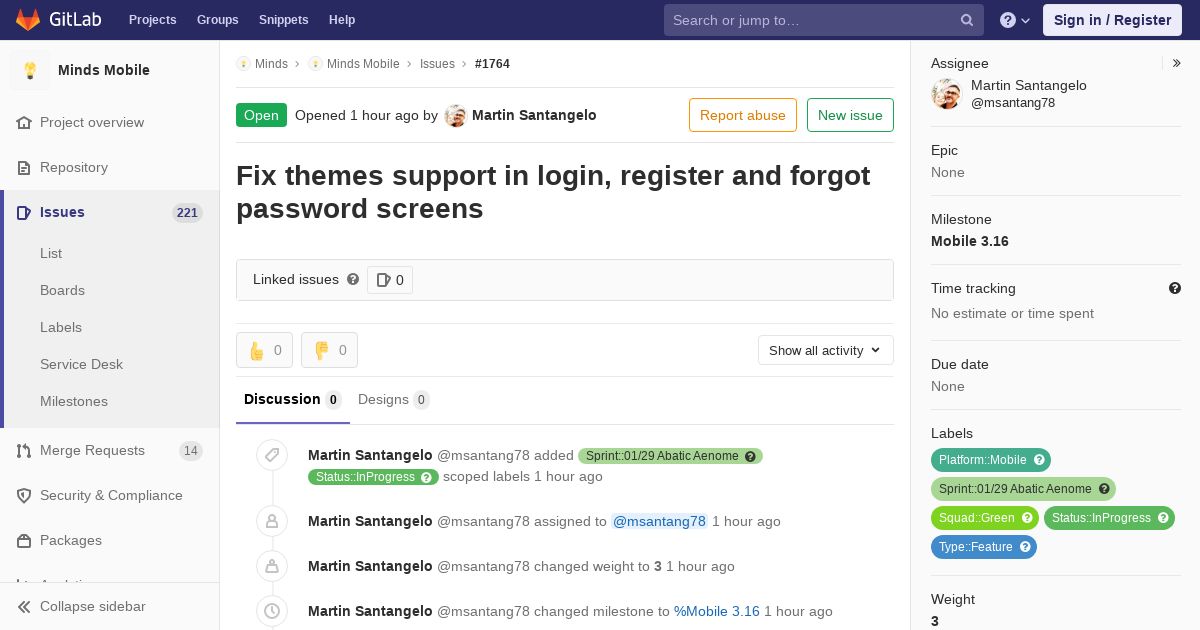This screenshot has height=630, width=1200.
Task: Give a thumbs up reaction
Action: click(264, 350)
